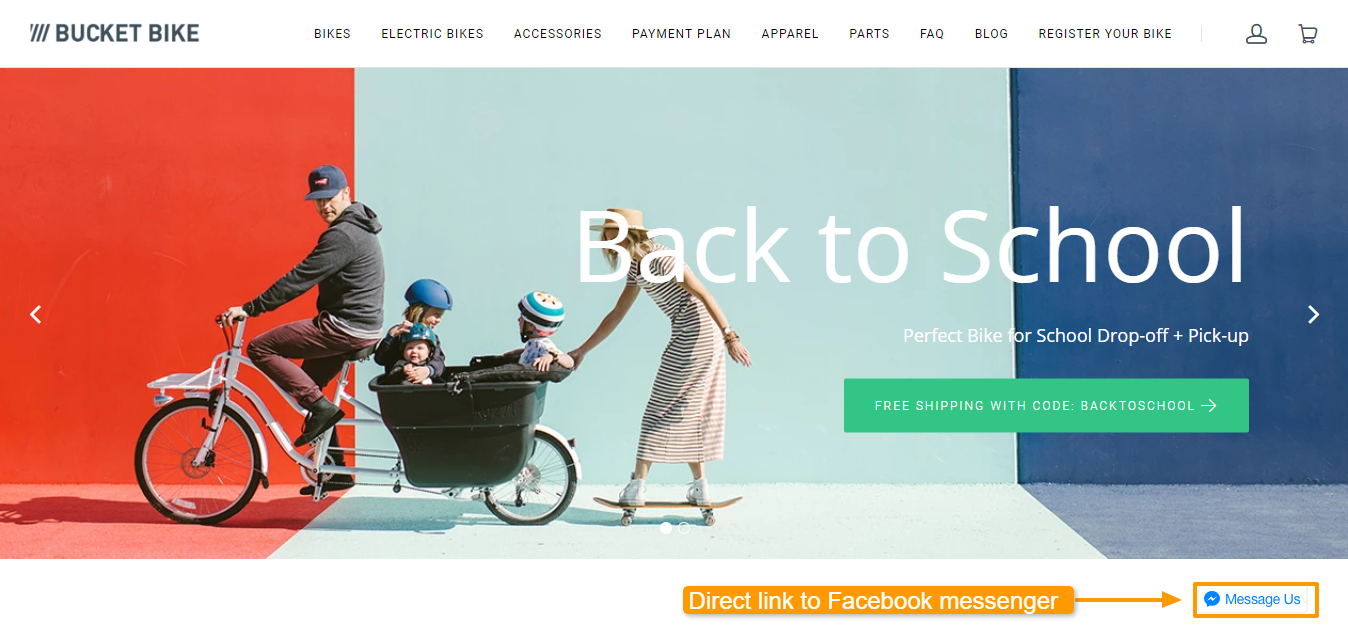Click the Free Shipping BACKTOSCHOOL button
This screenshot has width=1348, height=626.
(1046, 405)
